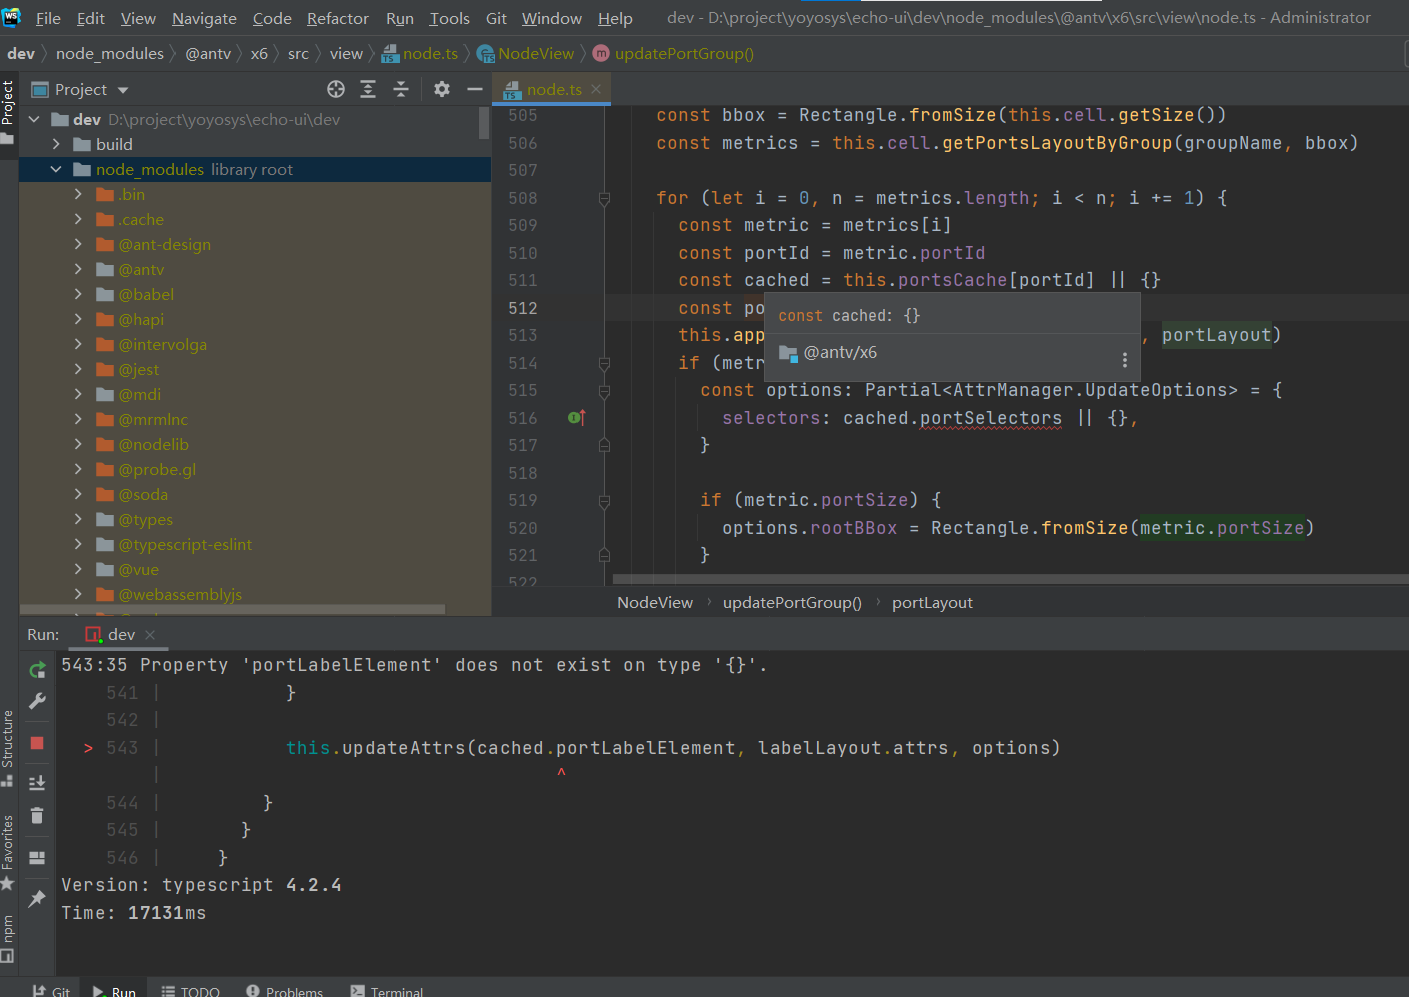1409x997 pixels.
Task: Stop the running process using red square icon
Action: coord(36,743)
